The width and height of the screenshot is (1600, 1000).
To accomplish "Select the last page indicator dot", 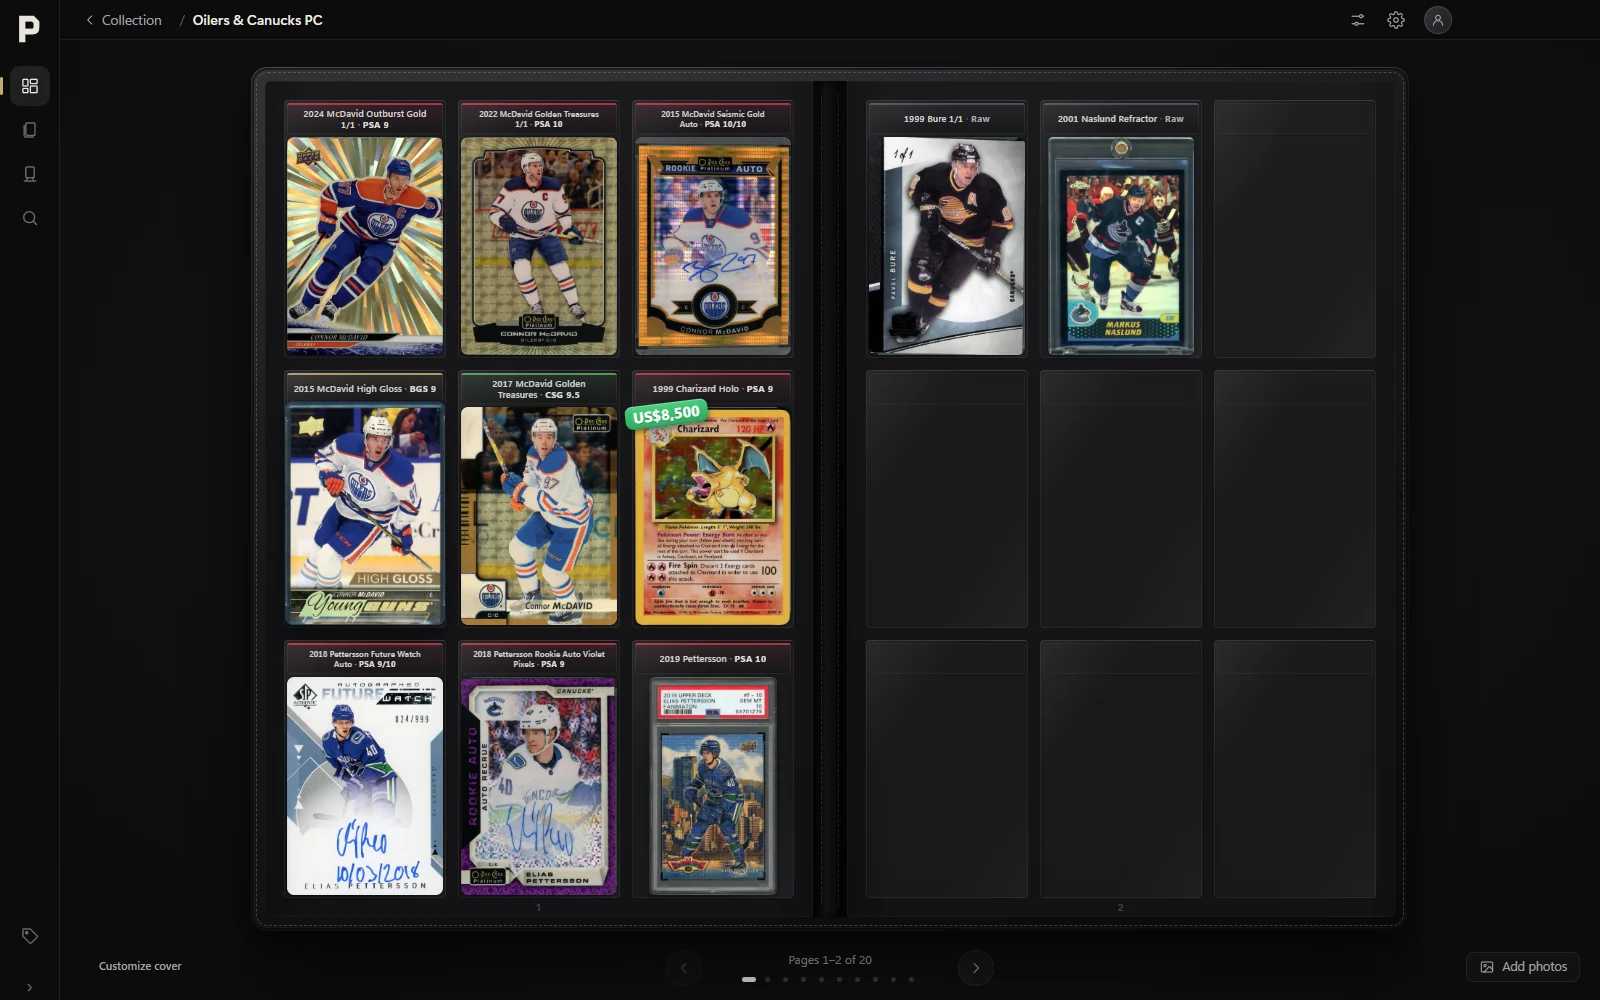I will pyautogui.click(x=911, y=980).
